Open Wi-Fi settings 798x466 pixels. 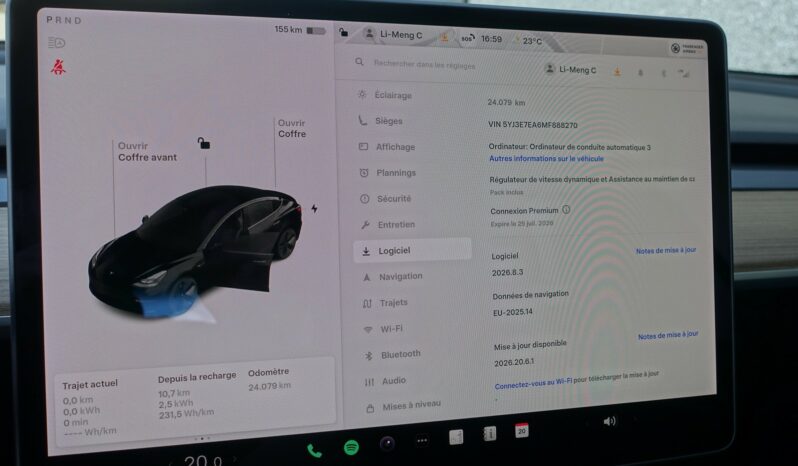383,329
